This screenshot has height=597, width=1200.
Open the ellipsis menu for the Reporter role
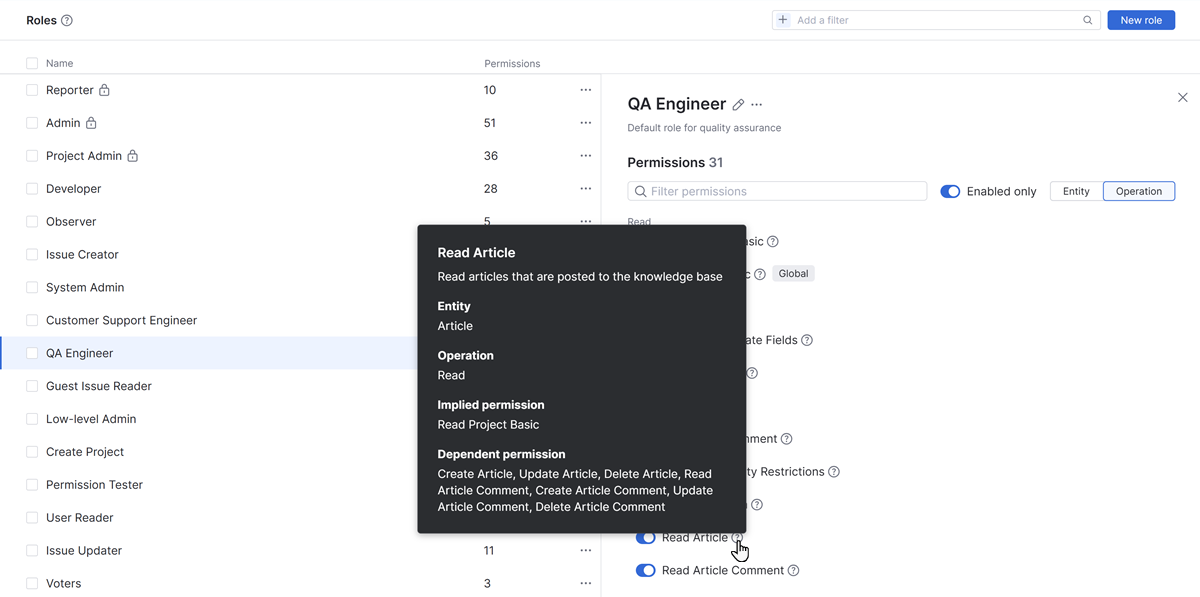[585, 89]
